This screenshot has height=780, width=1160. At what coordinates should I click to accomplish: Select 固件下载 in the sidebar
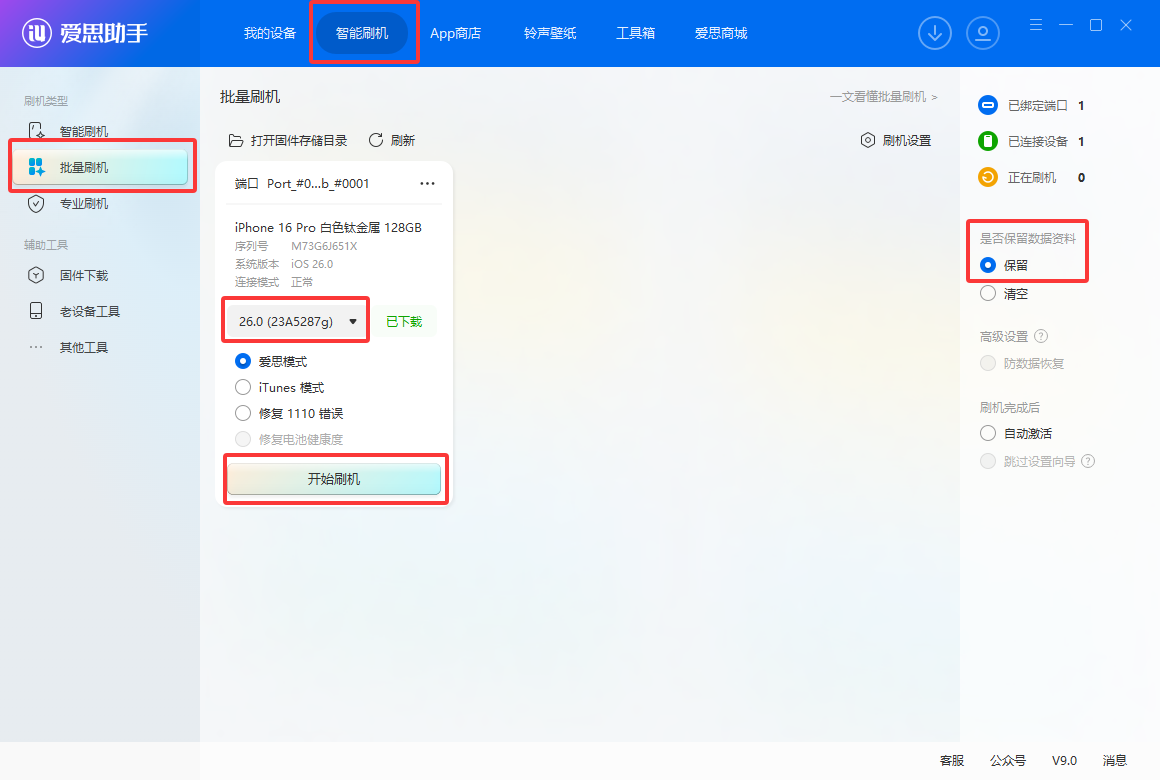pos(83,275)
